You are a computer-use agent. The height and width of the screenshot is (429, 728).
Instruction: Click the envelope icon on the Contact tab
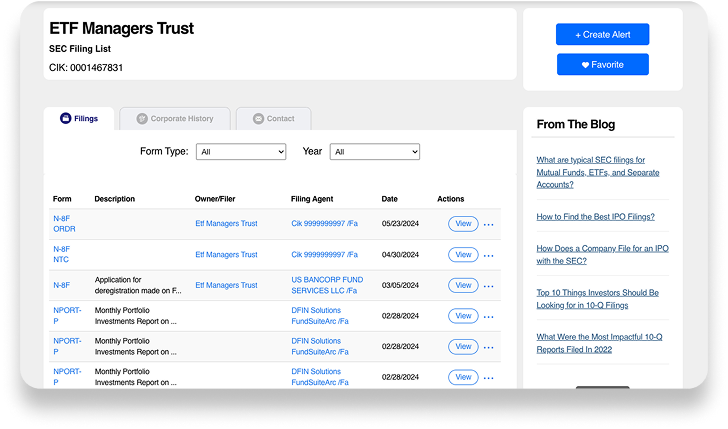point(258,118)
